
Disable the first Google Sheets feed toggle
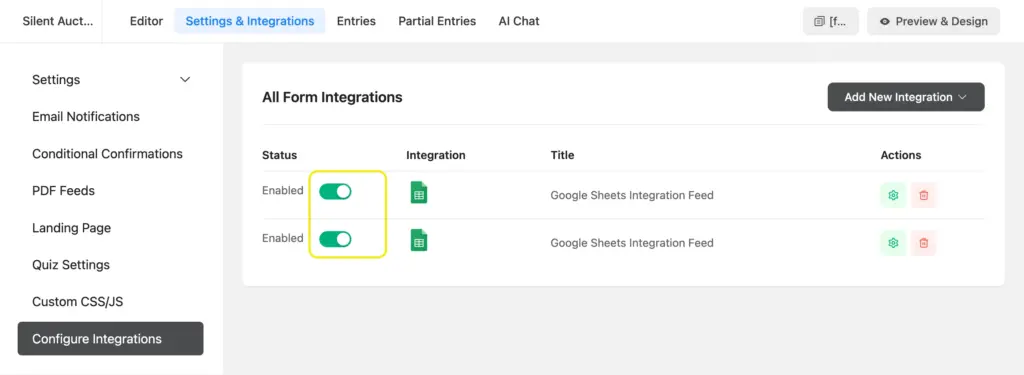coord(335,191)
